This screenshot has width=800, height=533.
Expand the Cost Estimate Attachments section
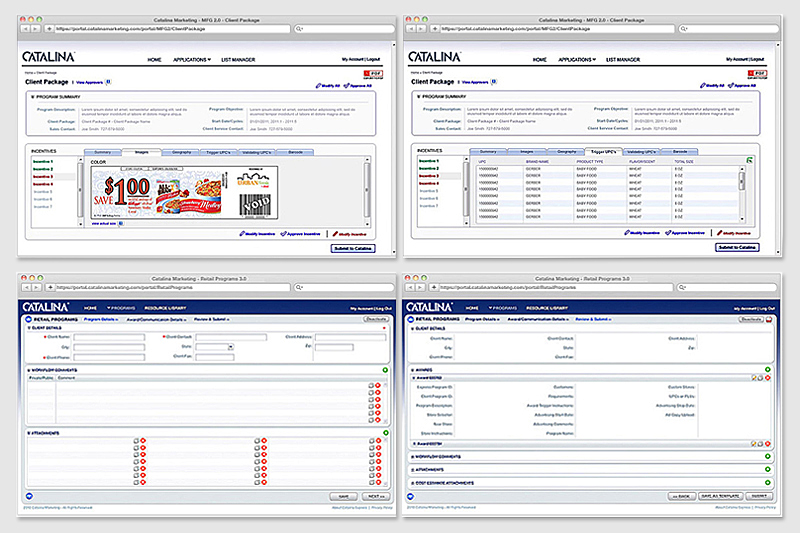tap(413, 484)
